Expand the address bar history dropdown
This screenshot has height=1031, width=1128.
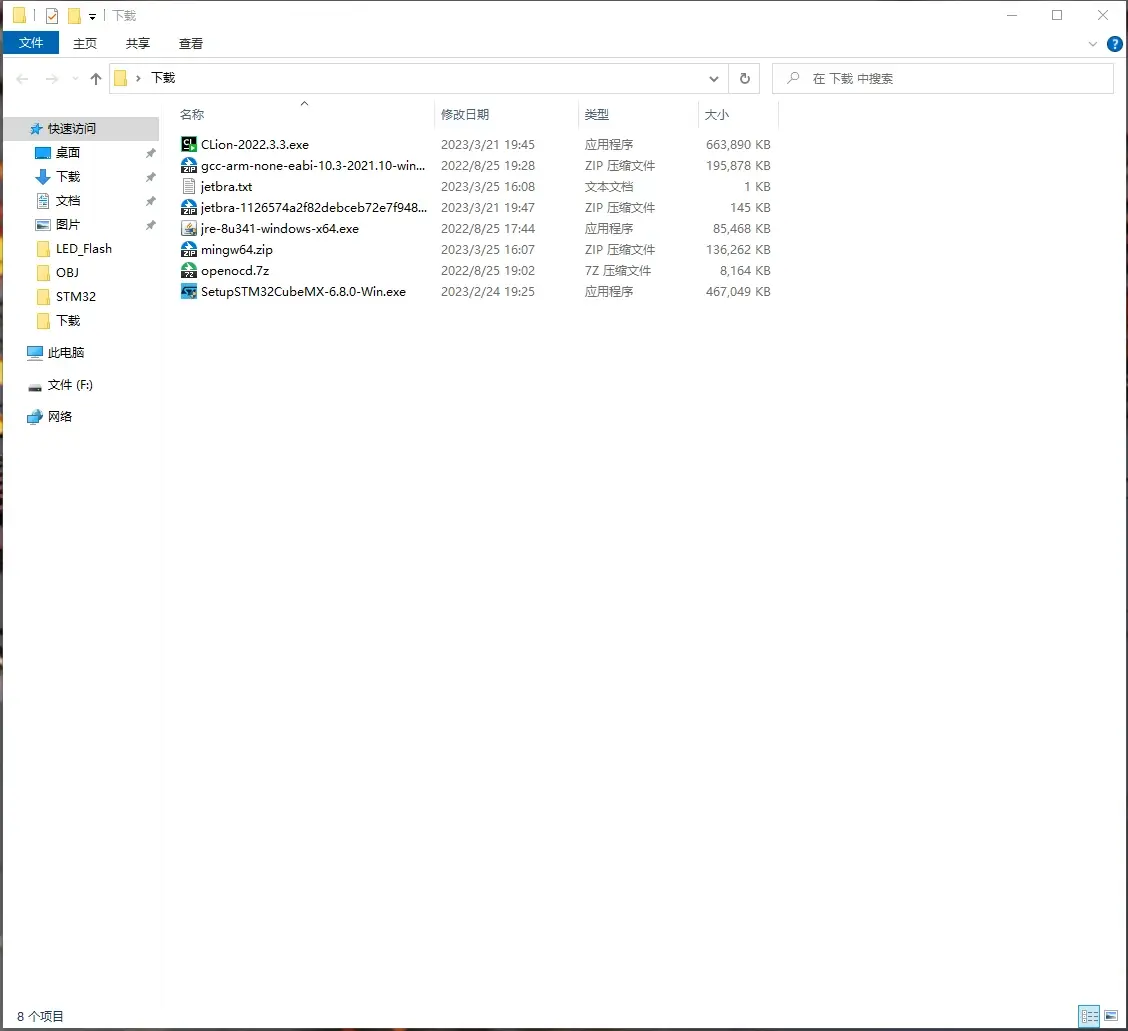(714, 78)
